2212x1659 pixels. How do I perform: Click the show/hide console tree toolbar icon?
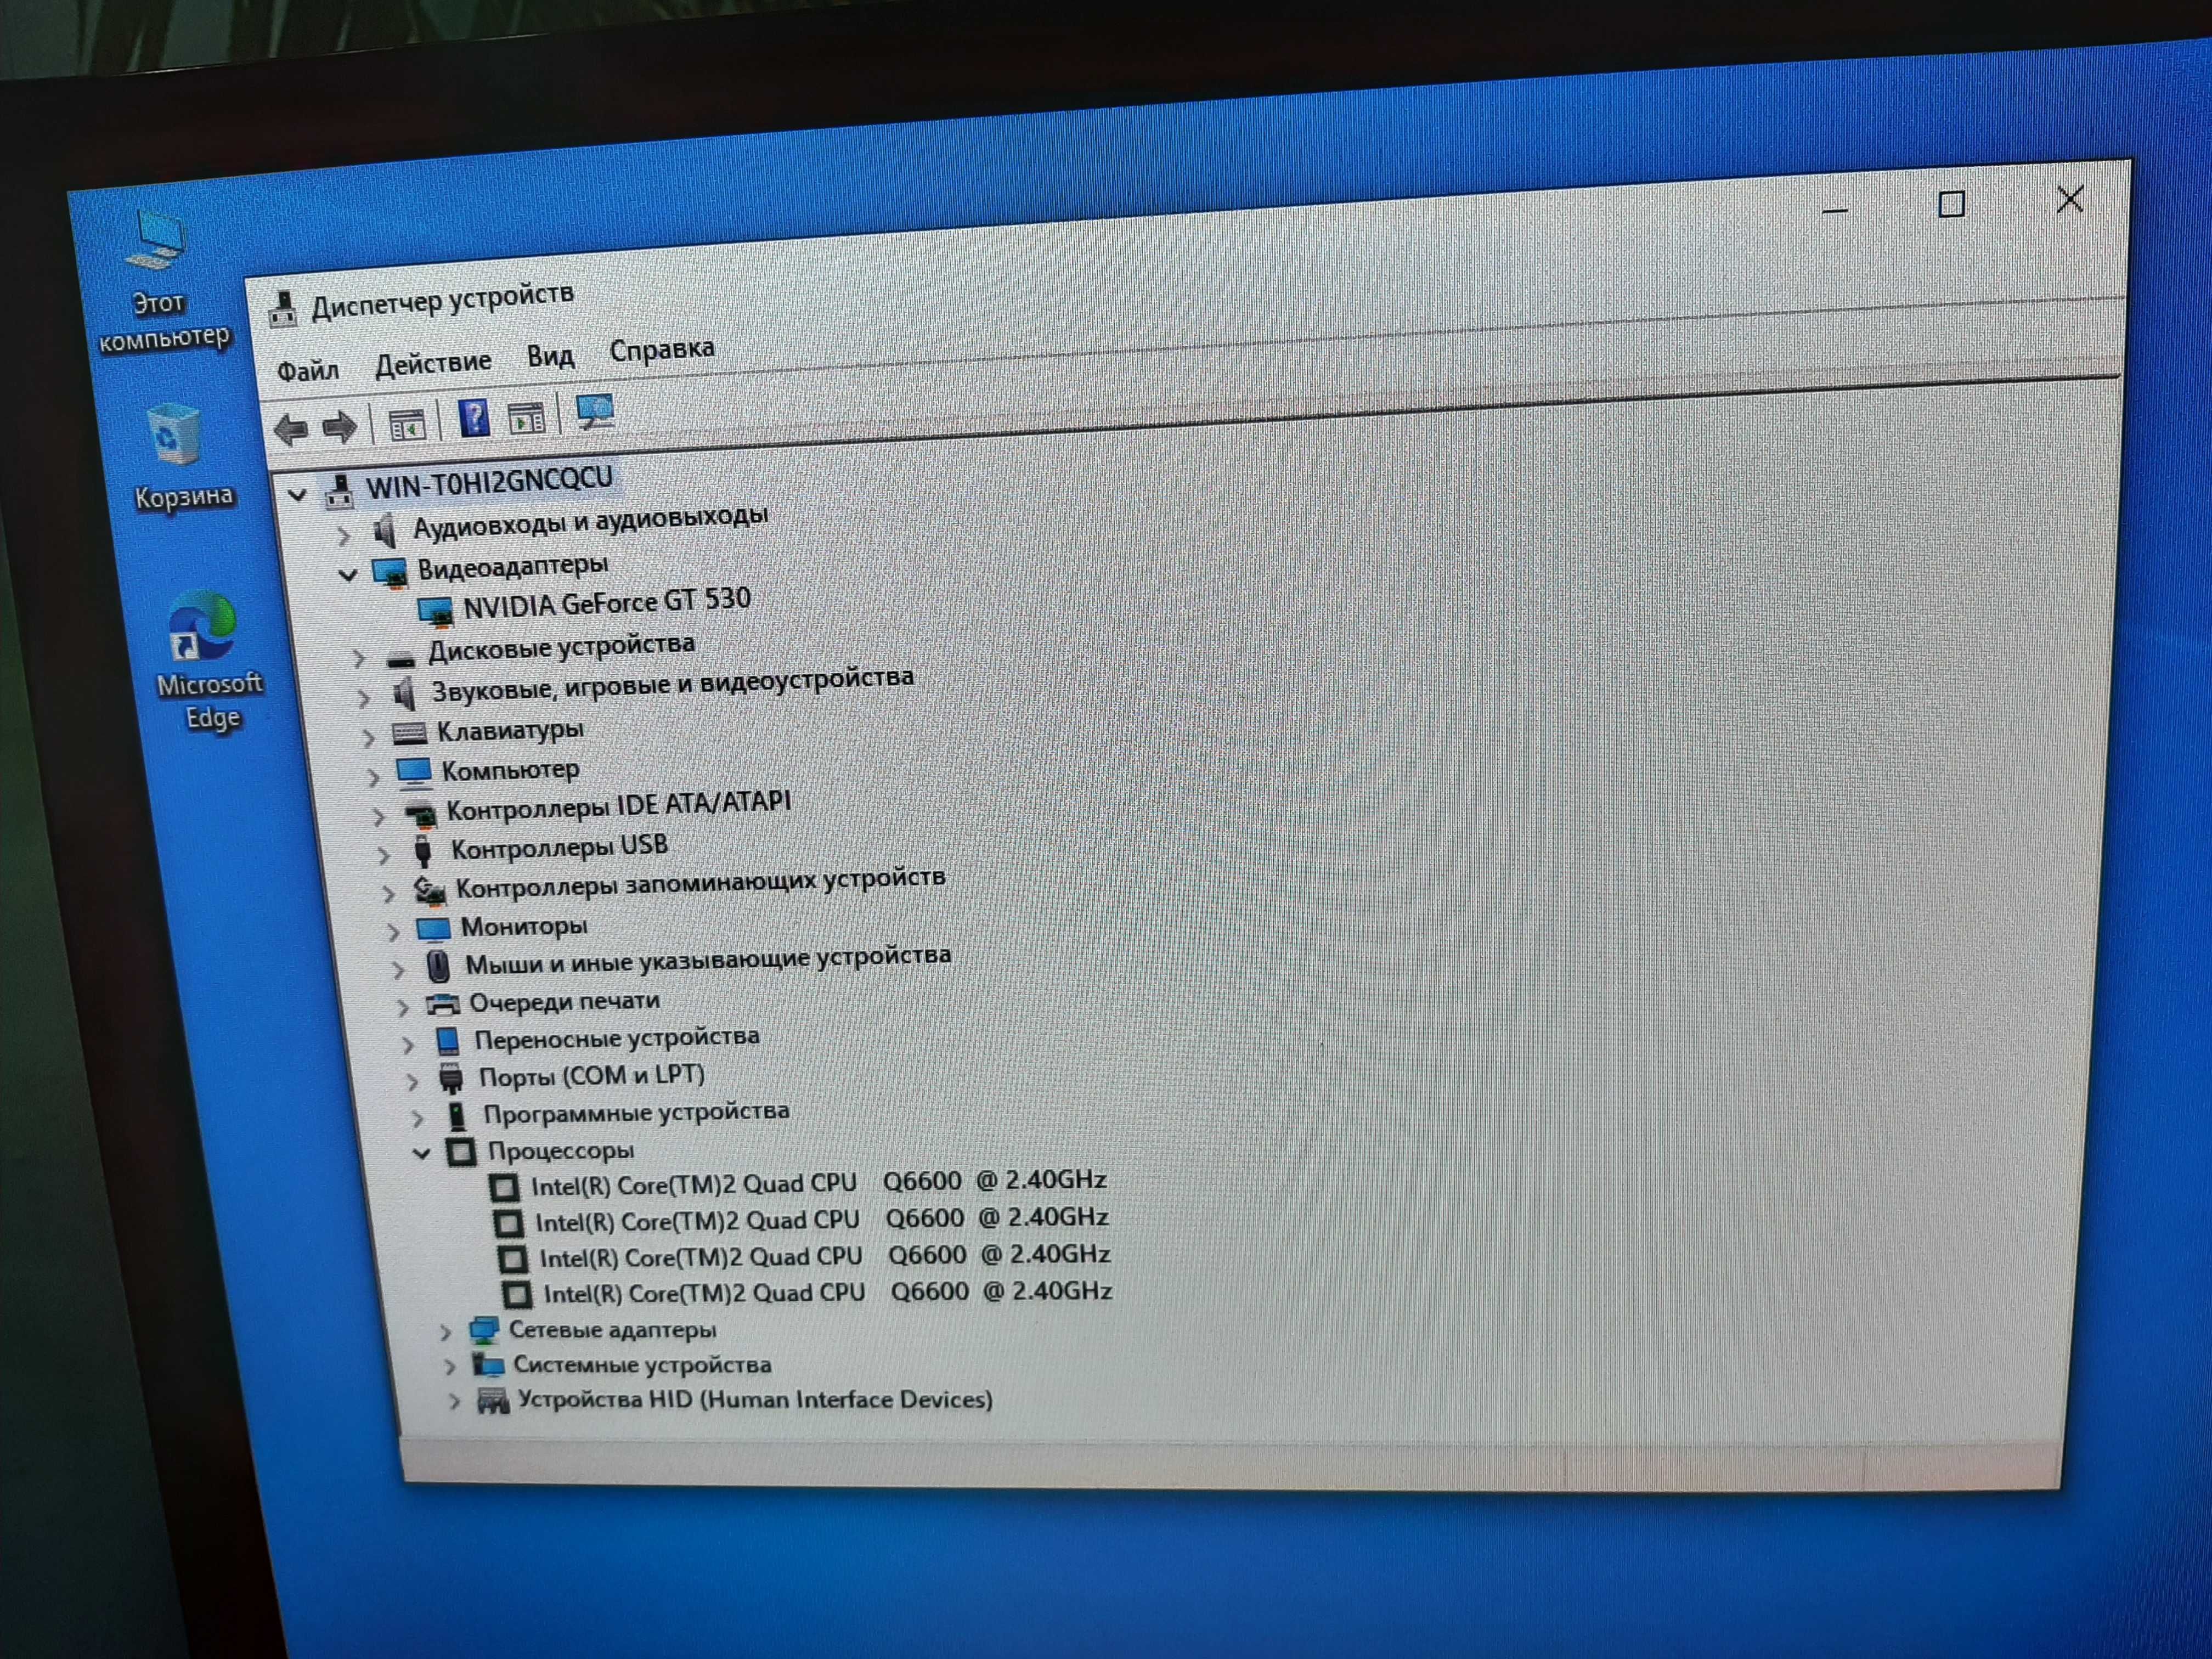407,424
